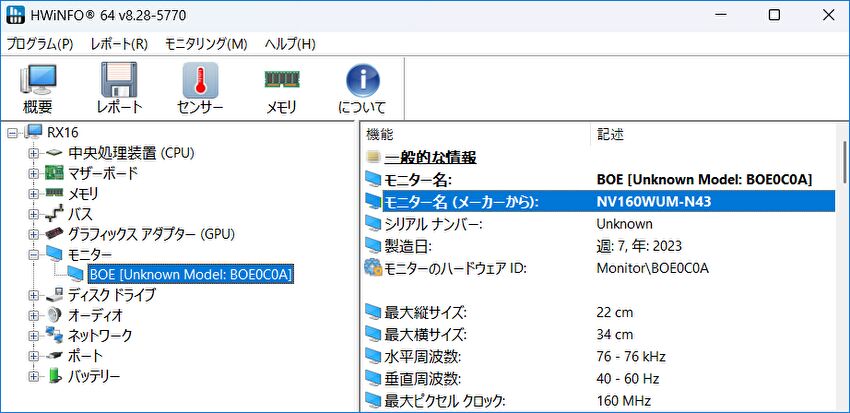Click the GPU card icon in tree
Image resolution: width=850 pixels, height=413 pixels.
coord(54,234)
